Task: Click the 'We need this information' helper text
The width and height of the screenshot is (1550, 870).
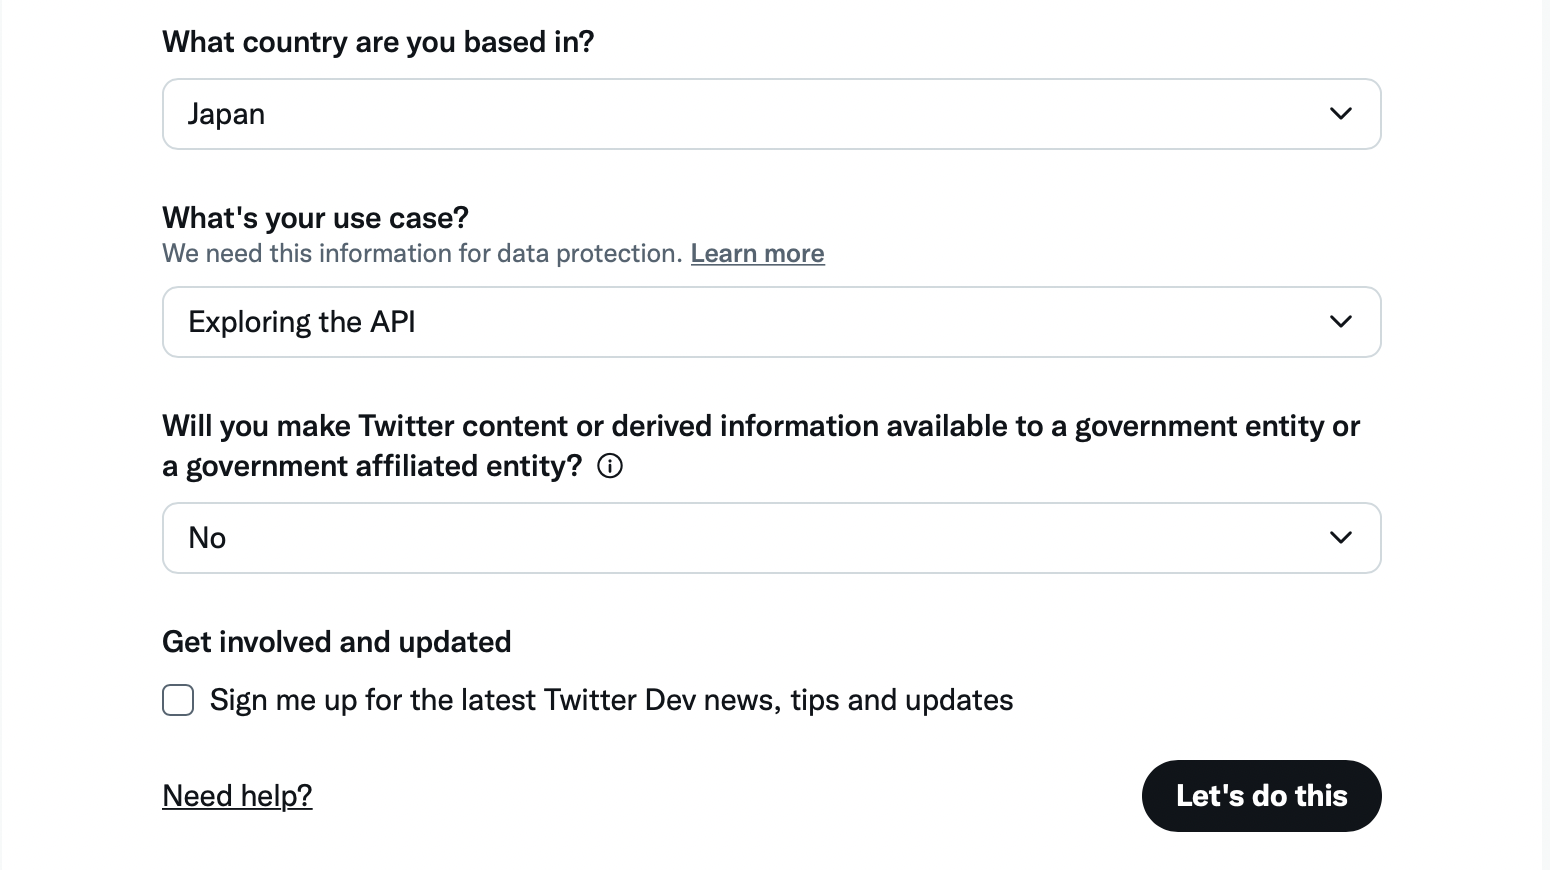Action: 422,254
